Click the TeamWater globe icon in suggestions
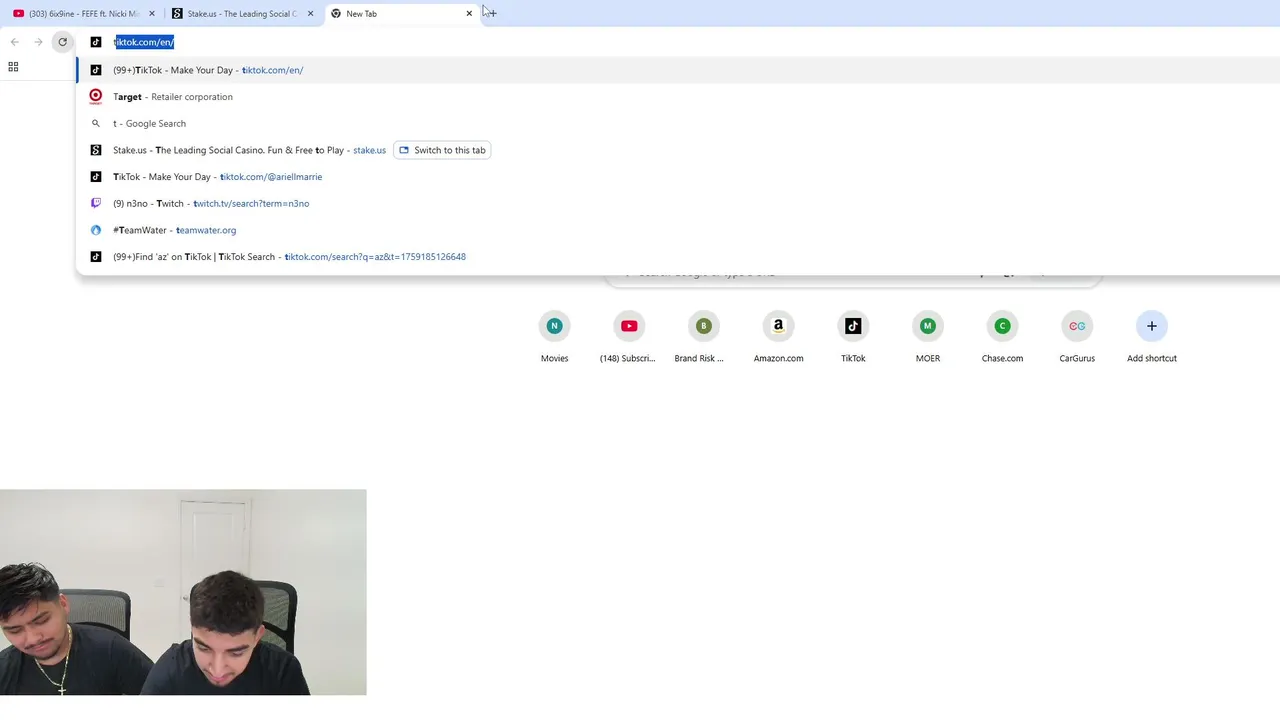 96,230
